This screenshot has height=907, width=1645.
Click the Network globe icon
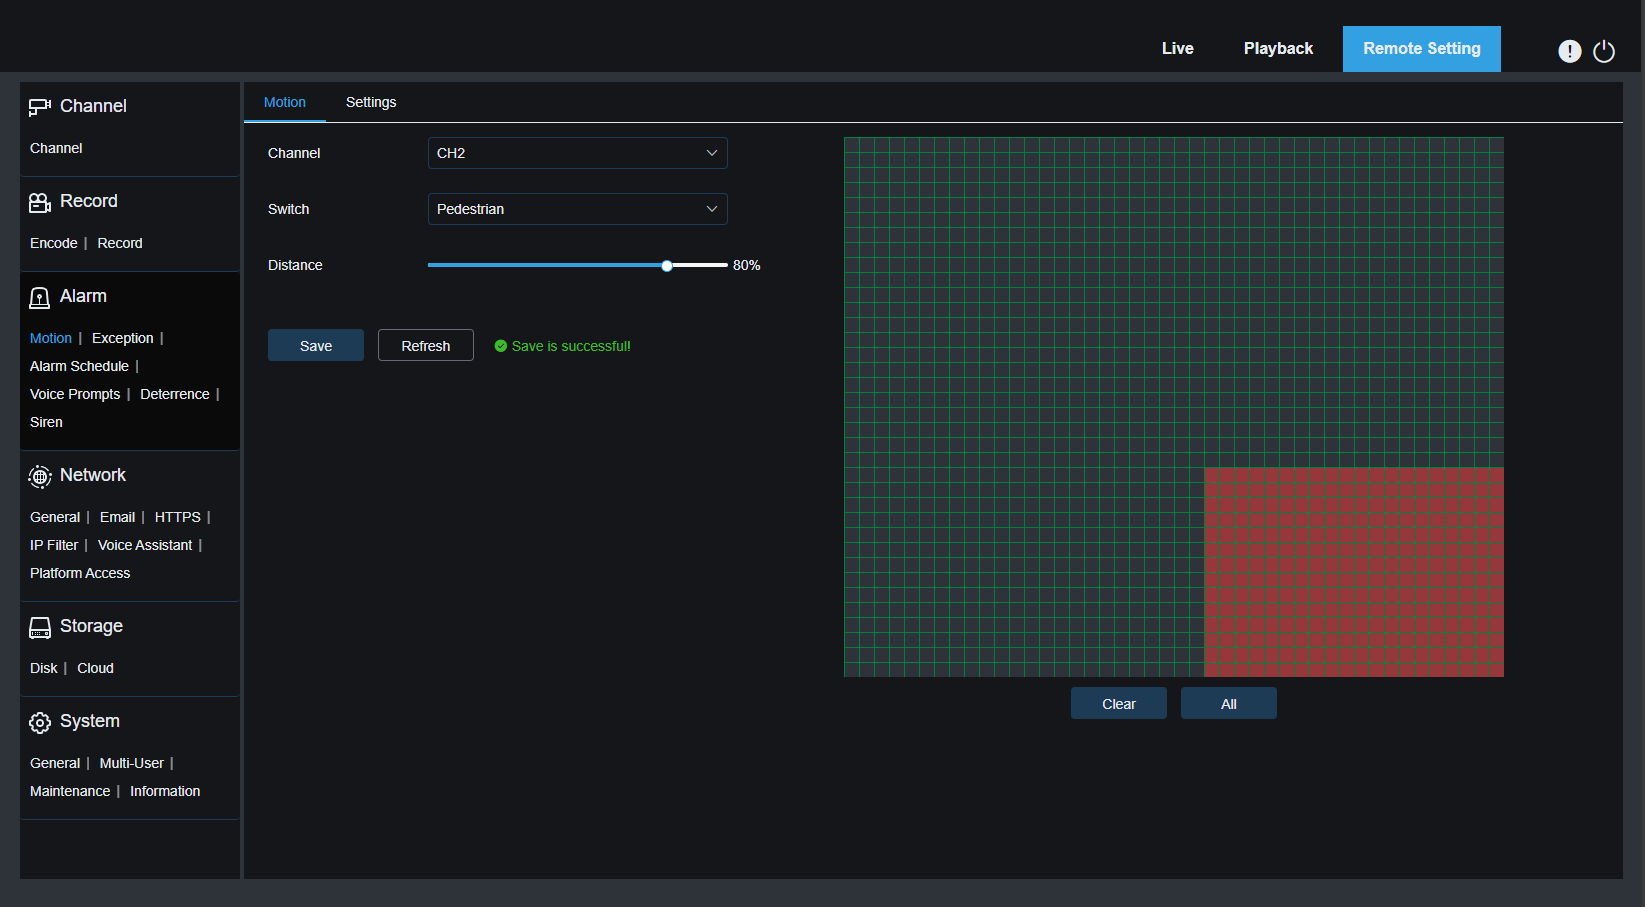click(x=39, y=477)
